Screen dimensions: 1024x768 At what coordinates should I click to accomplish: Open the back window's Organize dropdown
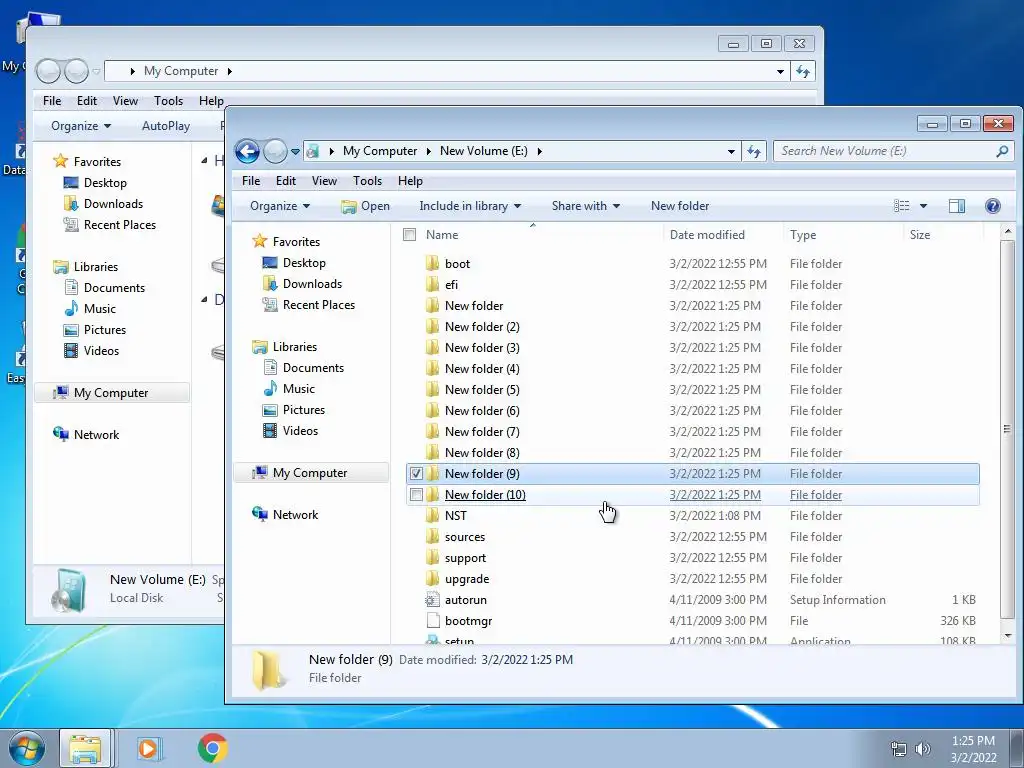81,126
